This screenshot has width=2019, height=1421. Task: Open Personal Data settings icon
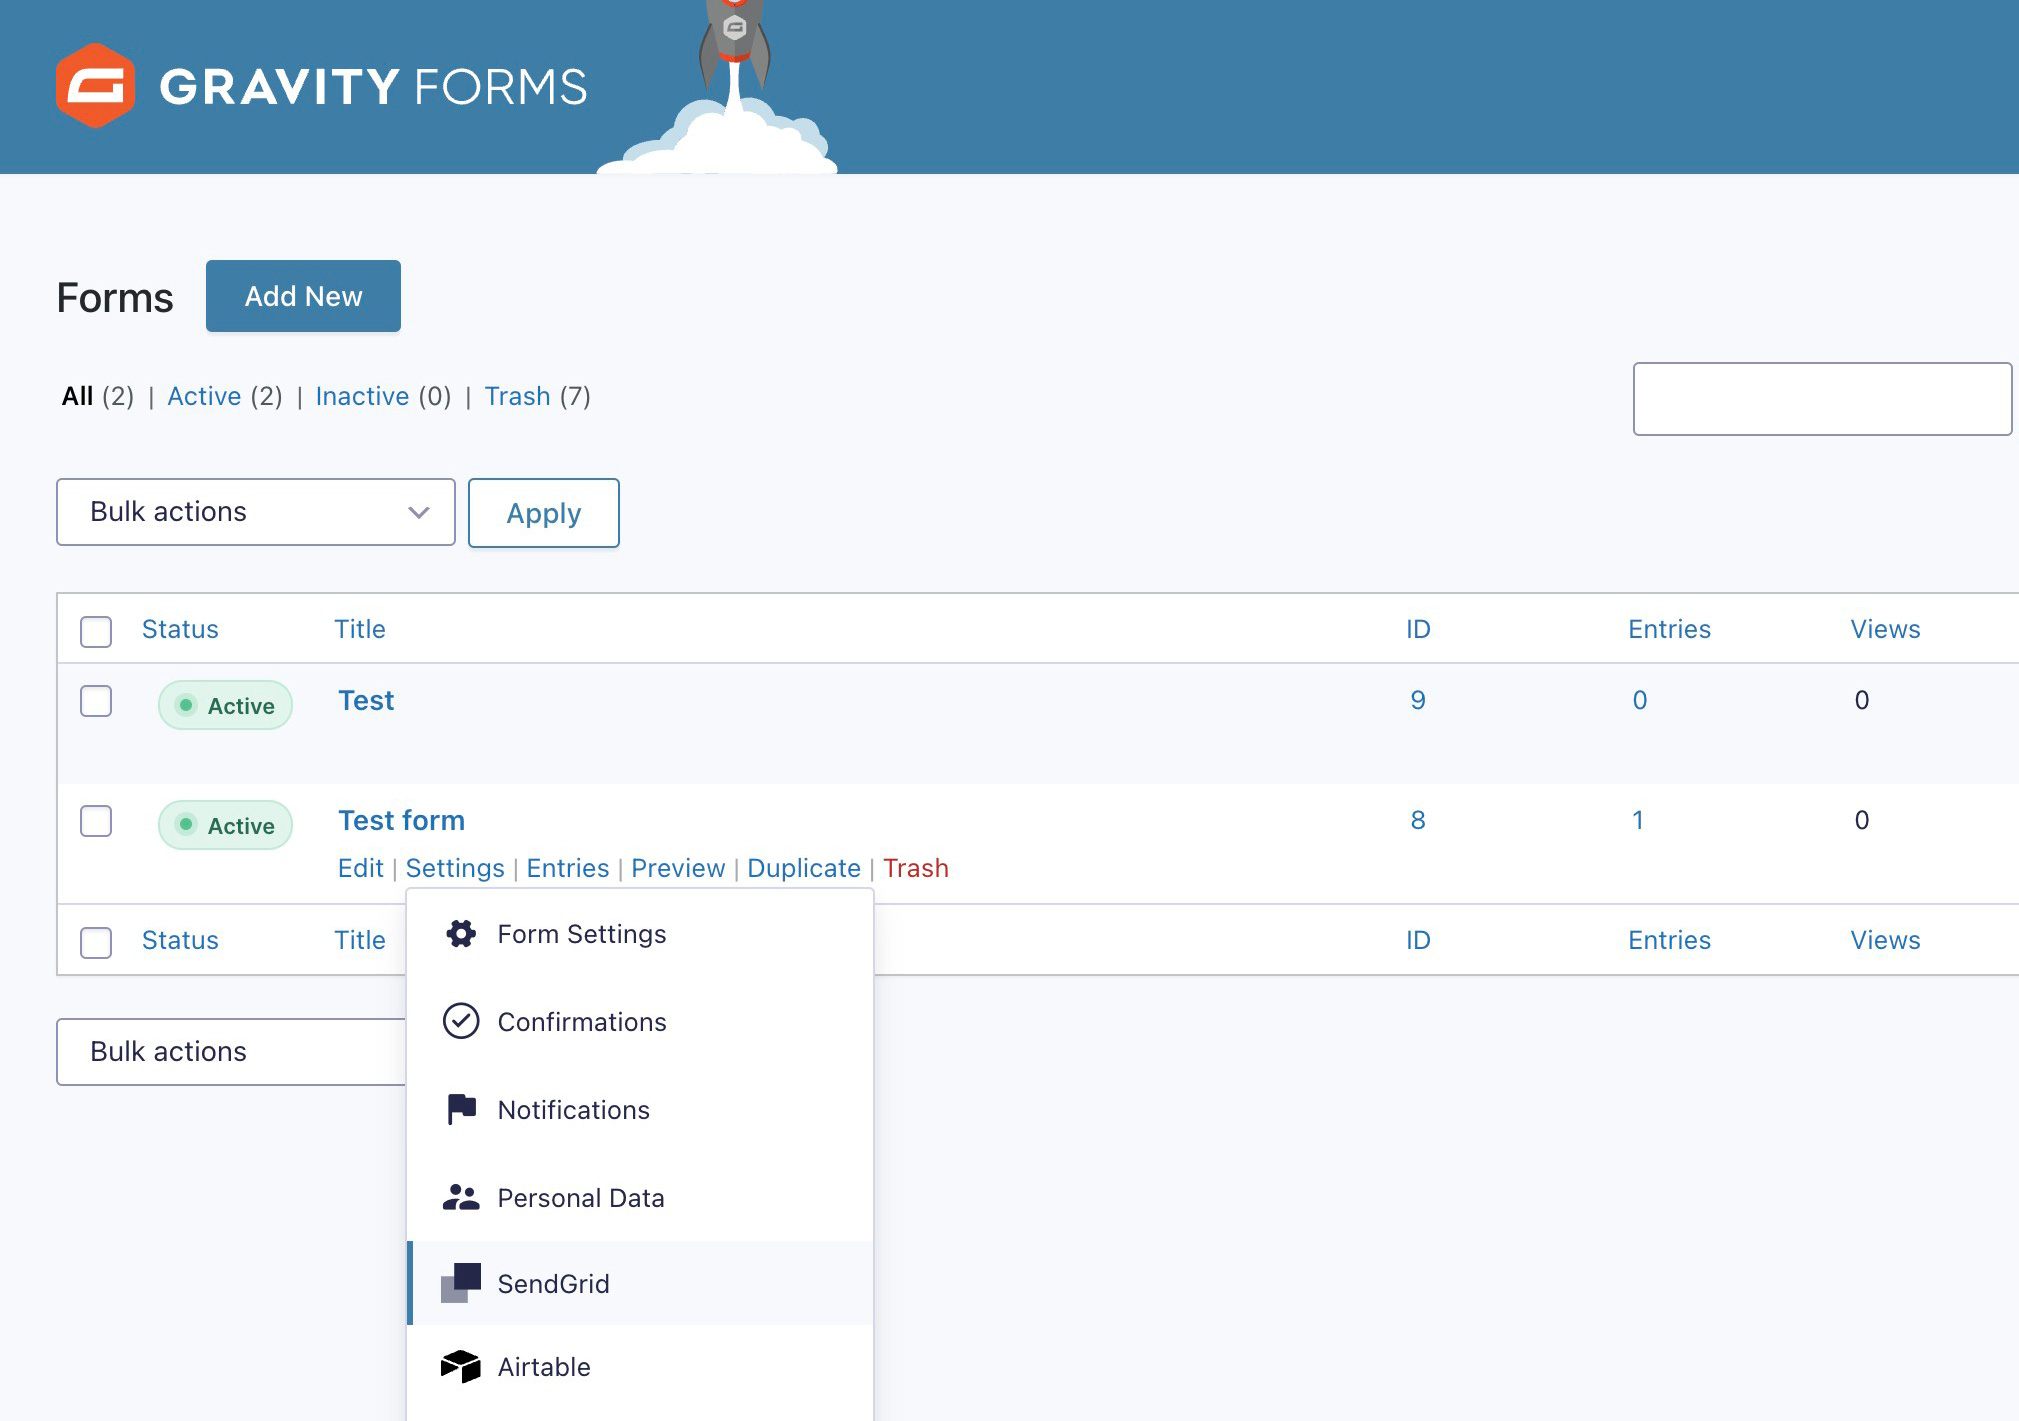461,1197
